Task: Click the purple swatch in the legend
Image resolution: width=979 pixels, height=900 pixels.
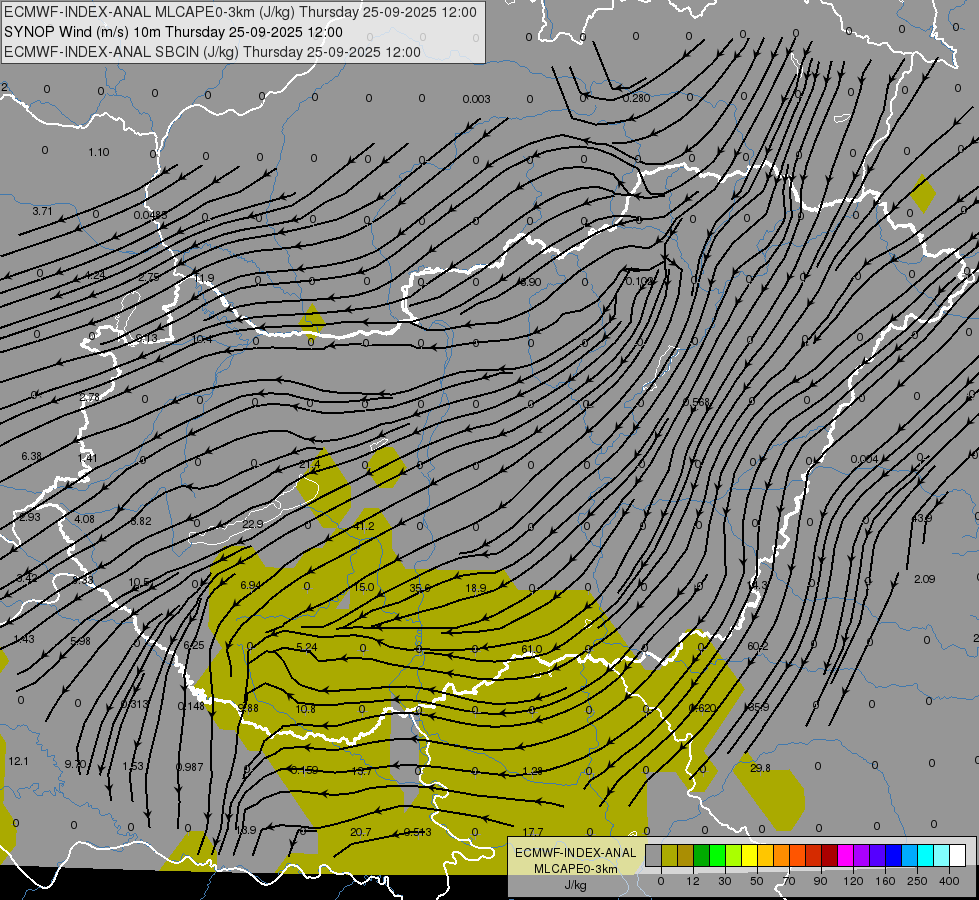Action: pos(862,855)
